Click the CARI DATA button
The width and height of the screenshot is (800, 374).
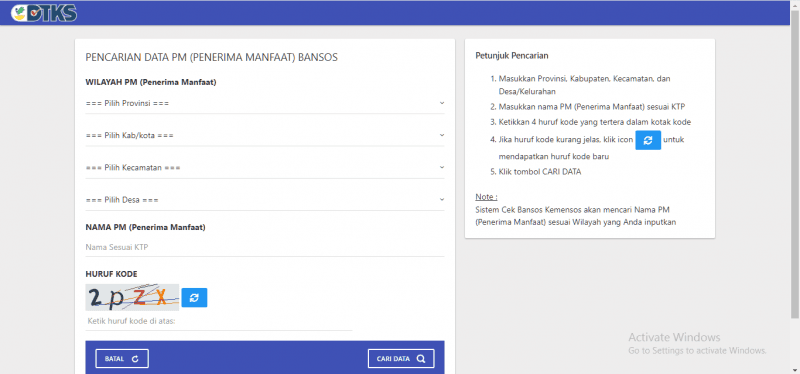click(x=401, y=359)
